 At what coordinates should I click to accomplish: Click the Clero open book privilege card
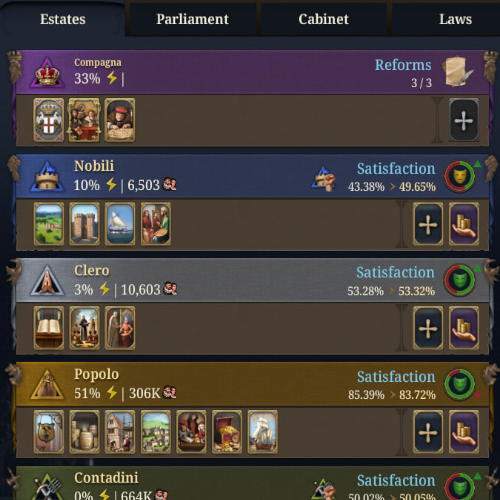(49, 328)
